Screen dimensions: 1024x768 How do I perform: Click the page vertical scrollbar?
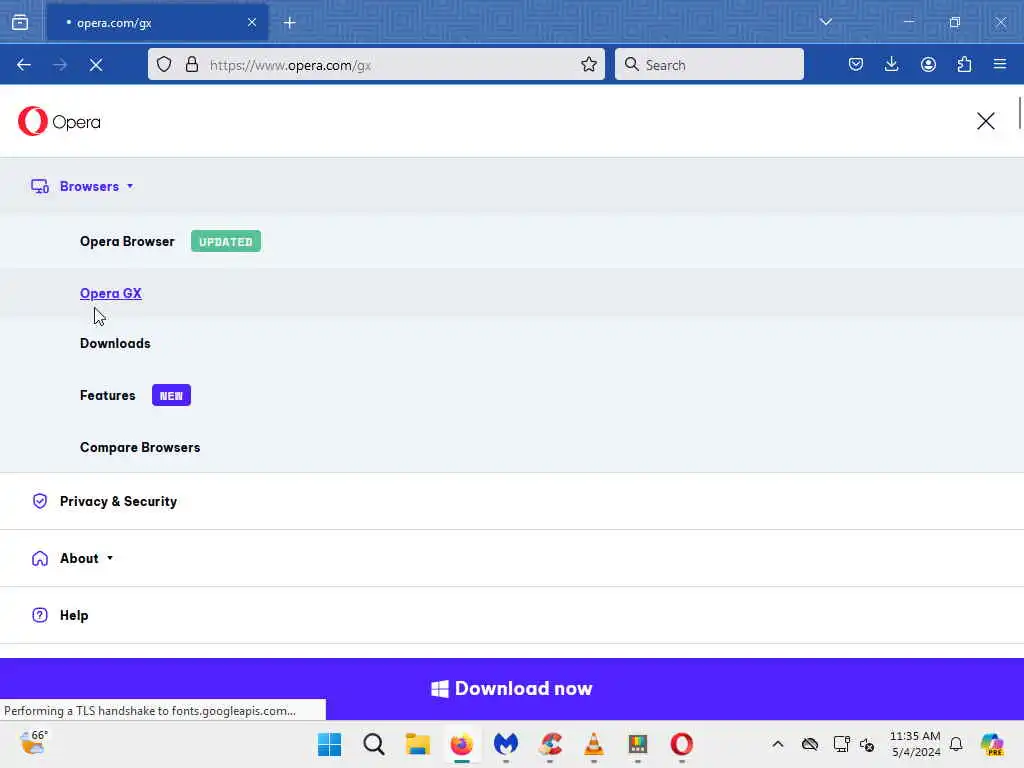(1019, 113)
